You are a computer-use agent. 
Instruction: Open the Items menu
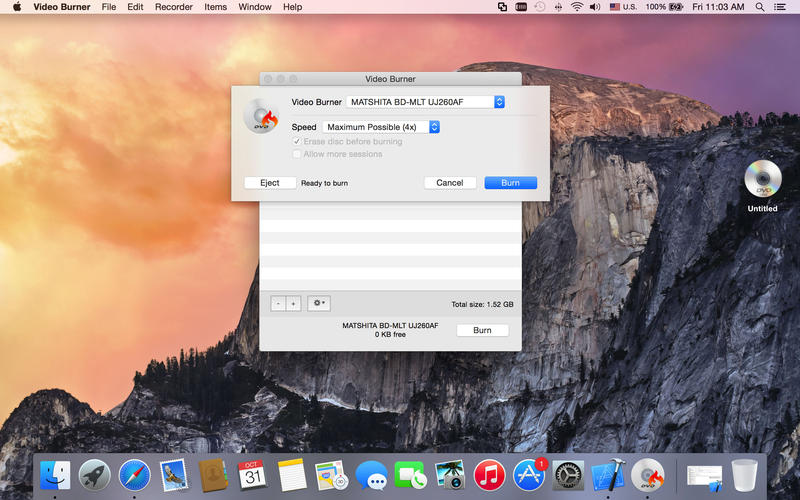(x=215, y=7)
